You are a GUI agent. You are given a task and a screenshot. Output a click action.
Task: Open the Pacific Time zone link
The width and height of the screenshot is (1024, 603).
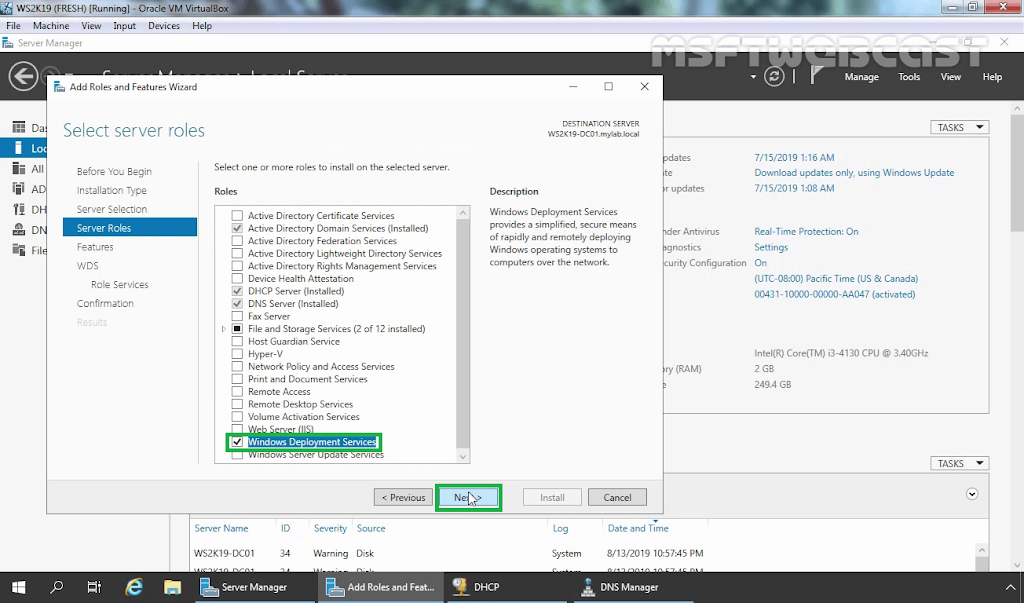(836, 278)
